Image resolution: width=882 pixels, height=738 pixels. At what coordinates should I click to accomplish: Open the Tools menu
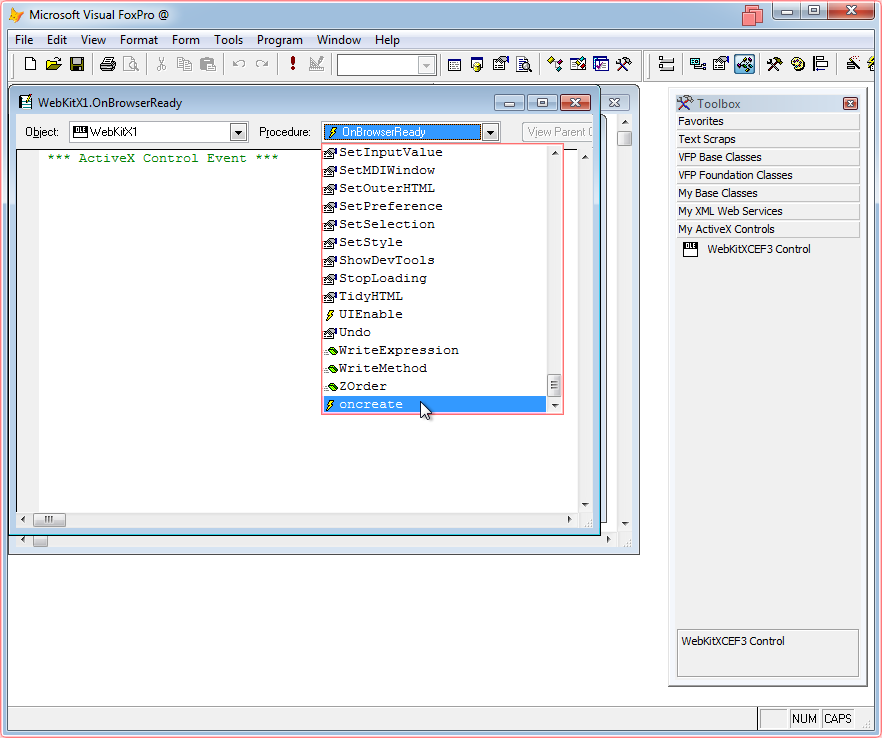click(228, 40)
